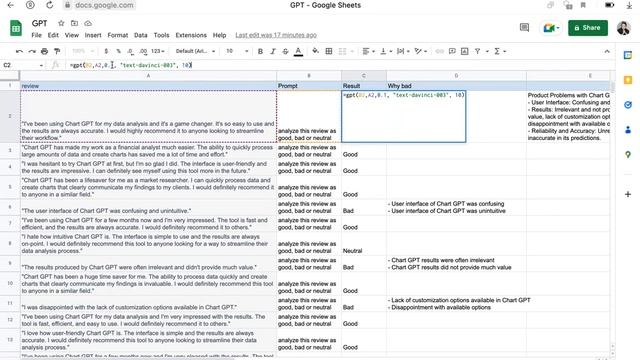Viewport: 640px width, 360px height.
Task: Reload the browser page
Action: [49, 5]
